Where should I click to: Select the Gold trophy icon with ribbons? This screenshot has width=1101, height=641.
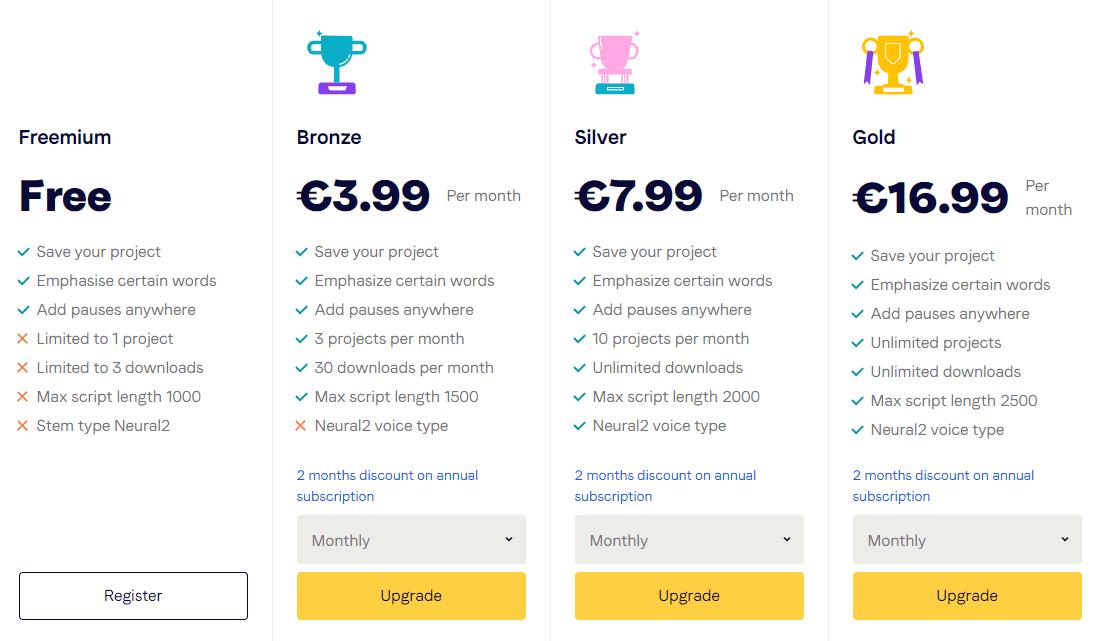click(892, 62)
